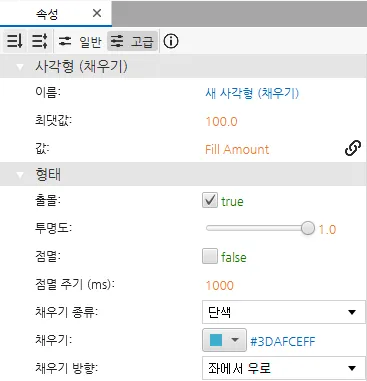Image resolution: width=367 pixels, height=381 pixels.
Task: Click the 투명도 slider handle
Action: [308, 228]
